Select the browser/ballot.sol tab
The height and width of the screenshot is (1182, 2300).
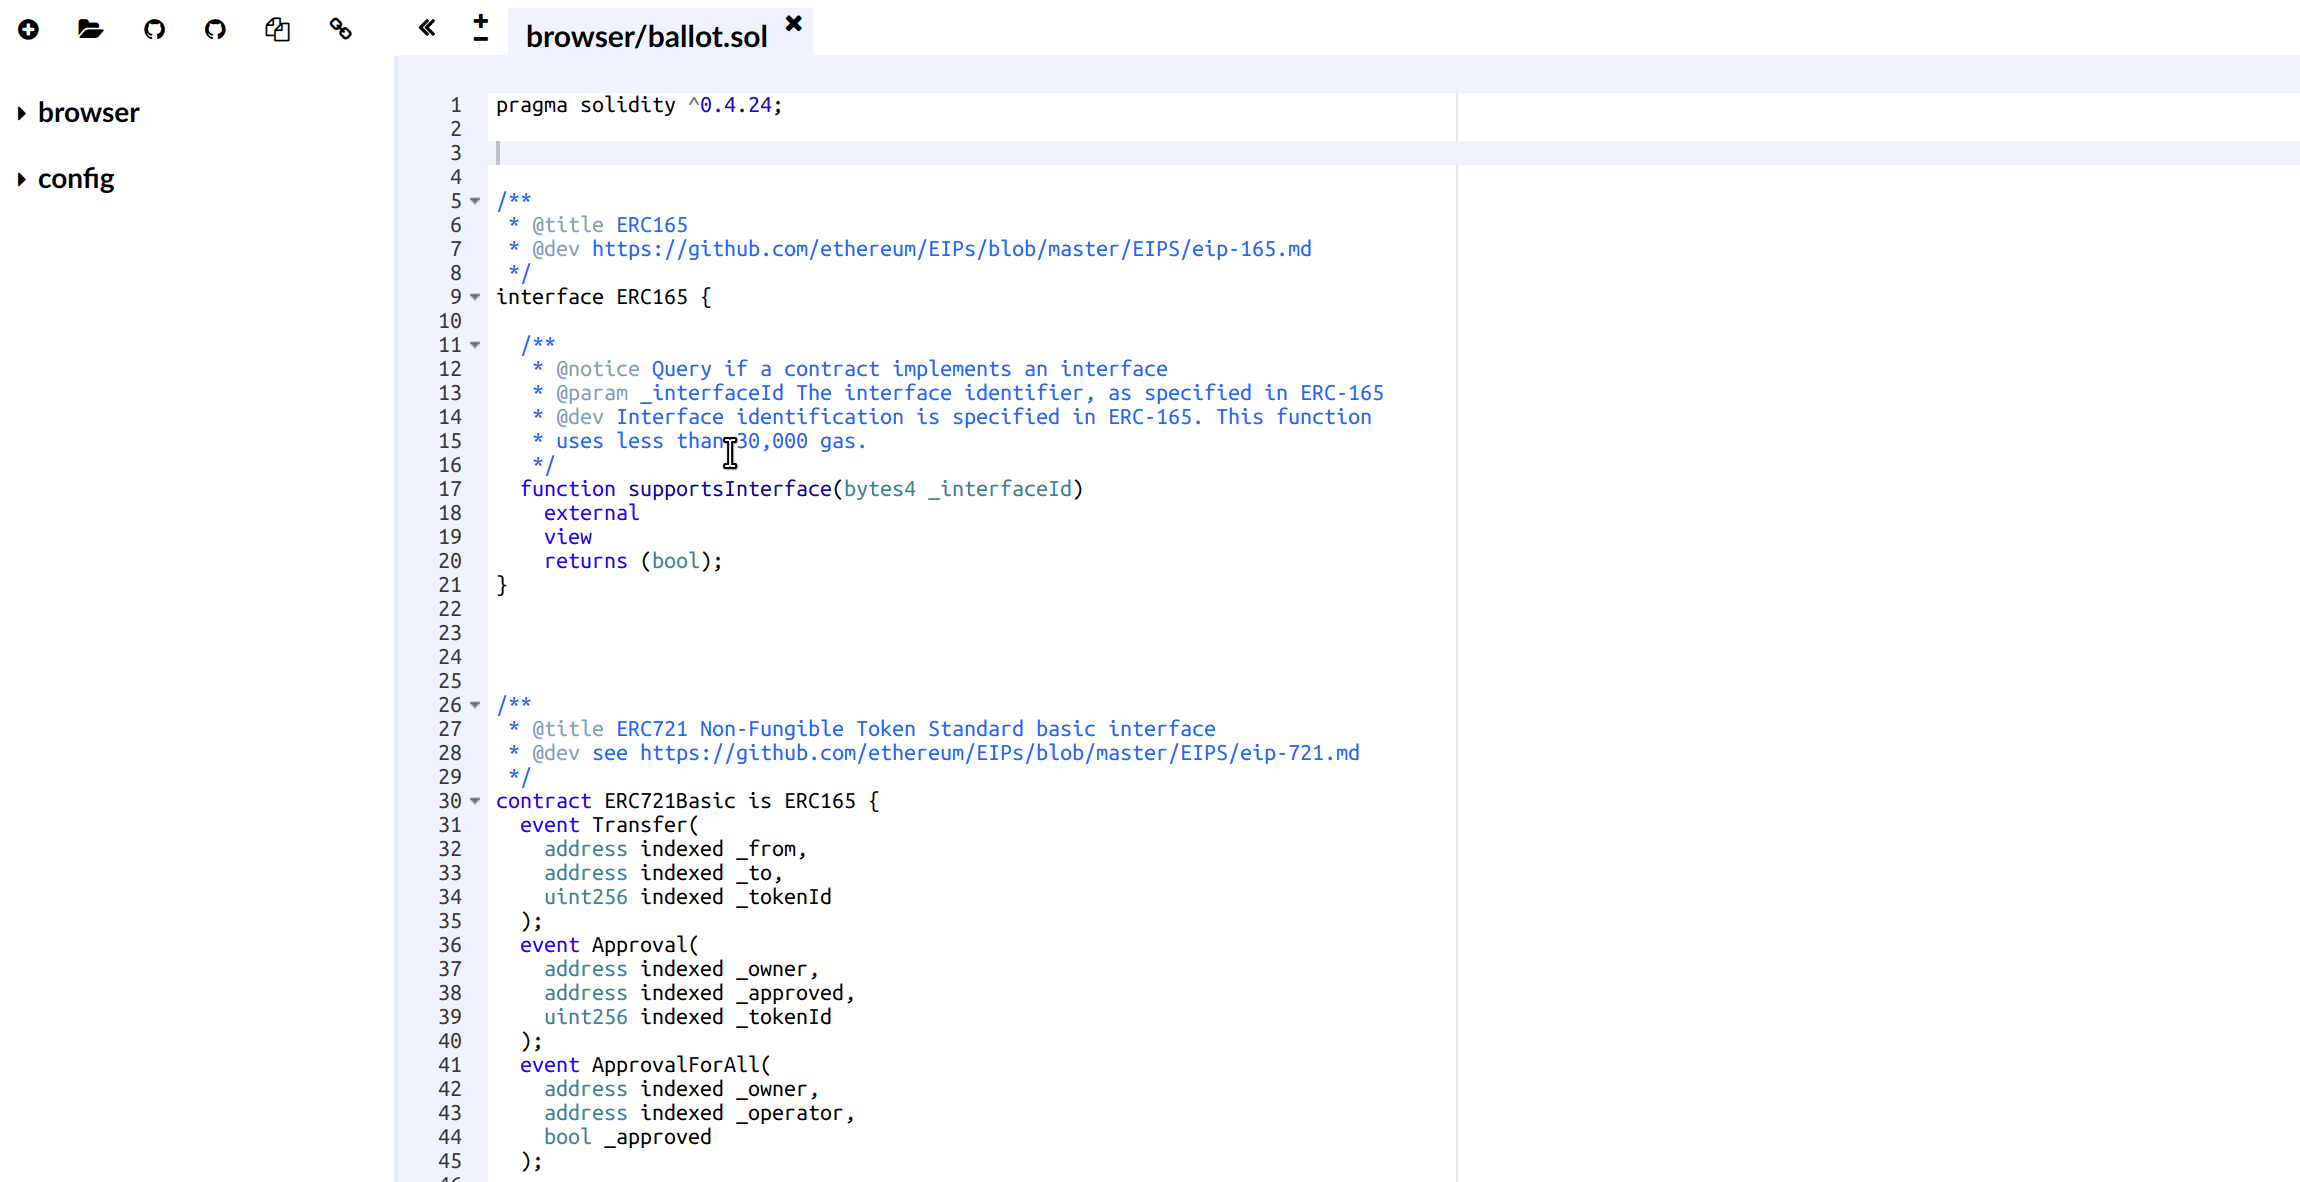646,37
